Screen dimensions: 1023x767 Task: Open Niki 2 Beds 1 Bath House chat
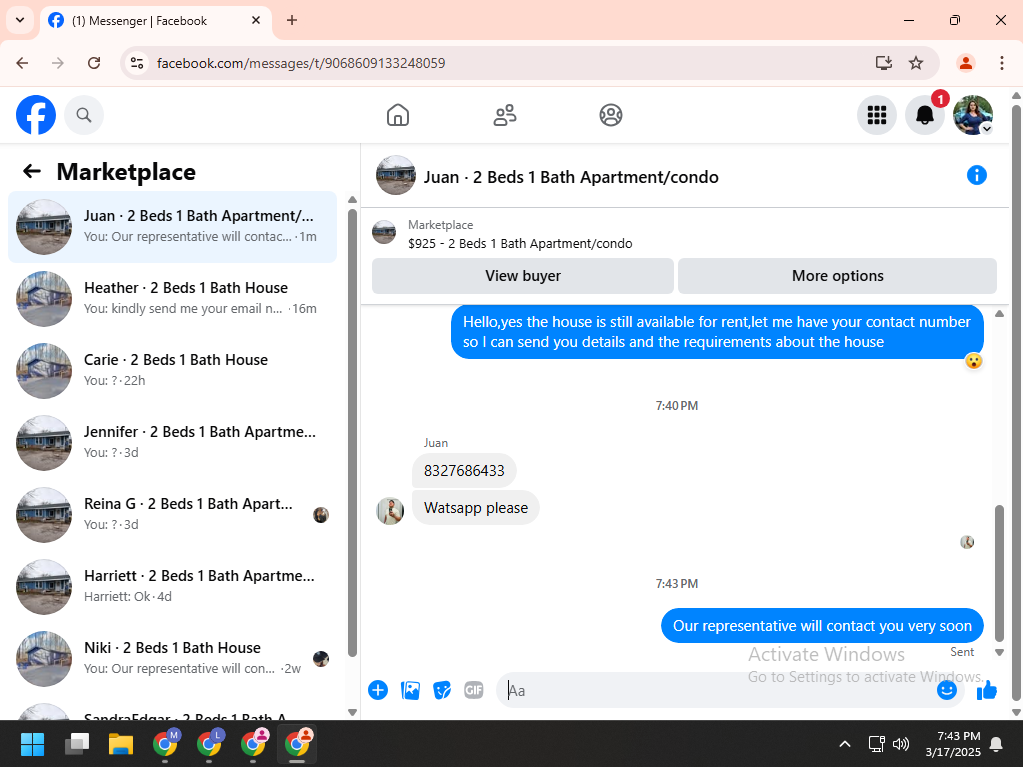172,658
